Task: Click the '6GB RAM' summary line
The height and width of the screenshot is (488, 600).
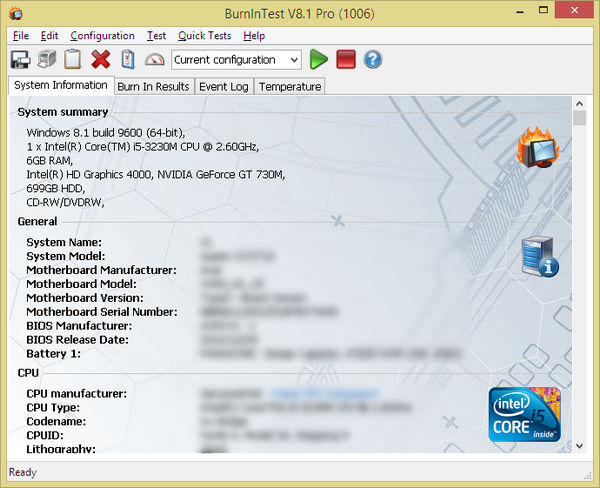Action: click(x=49, y=160)
